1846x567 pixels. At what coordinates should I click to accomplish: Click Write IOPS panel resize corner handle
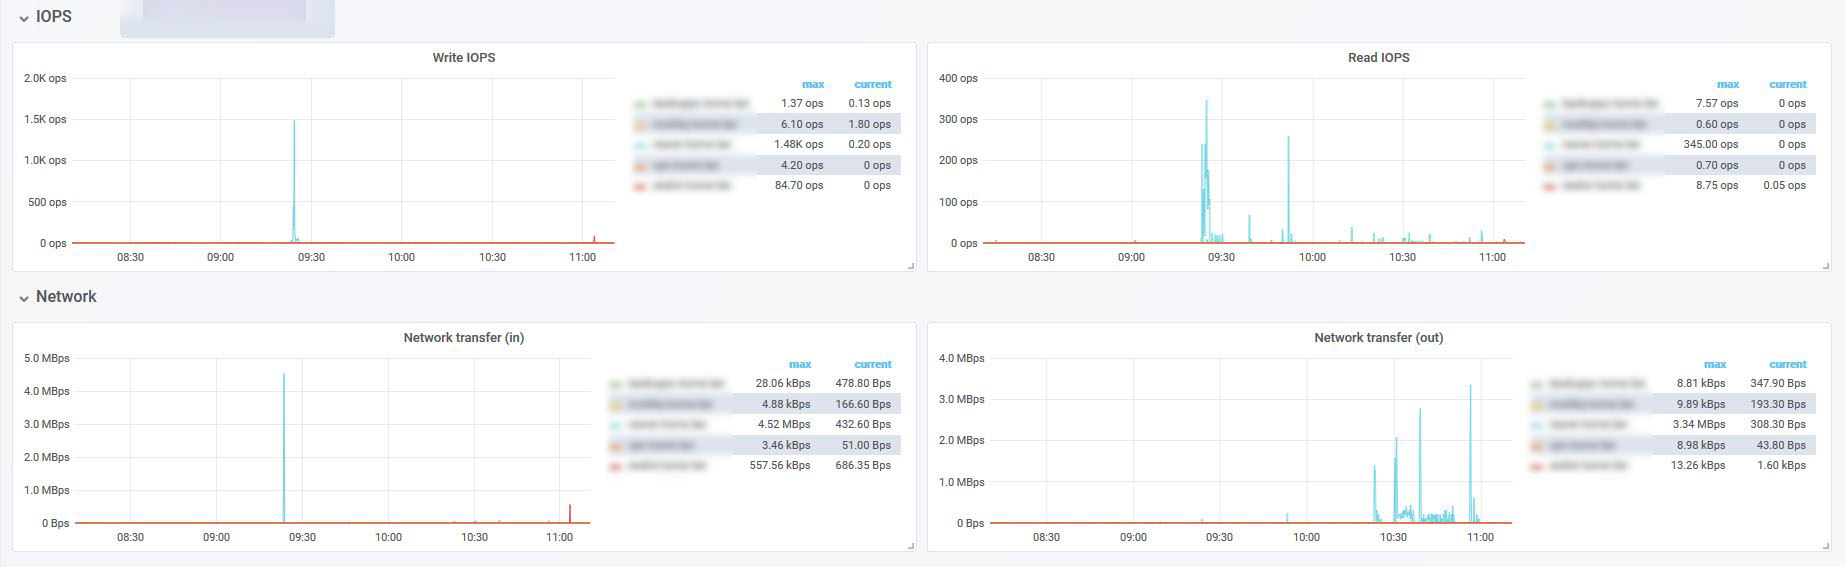coord(910,266)
